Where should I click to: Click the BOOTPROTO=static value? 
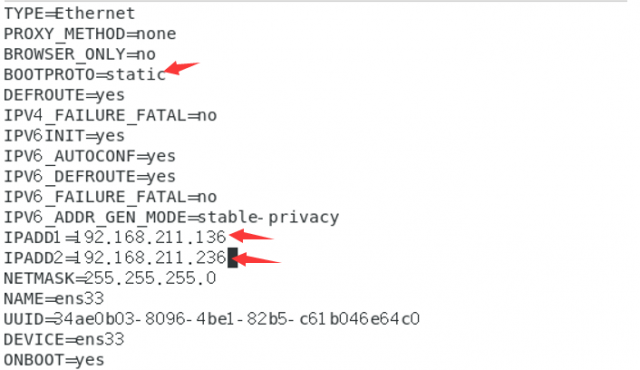click(136, 75)
